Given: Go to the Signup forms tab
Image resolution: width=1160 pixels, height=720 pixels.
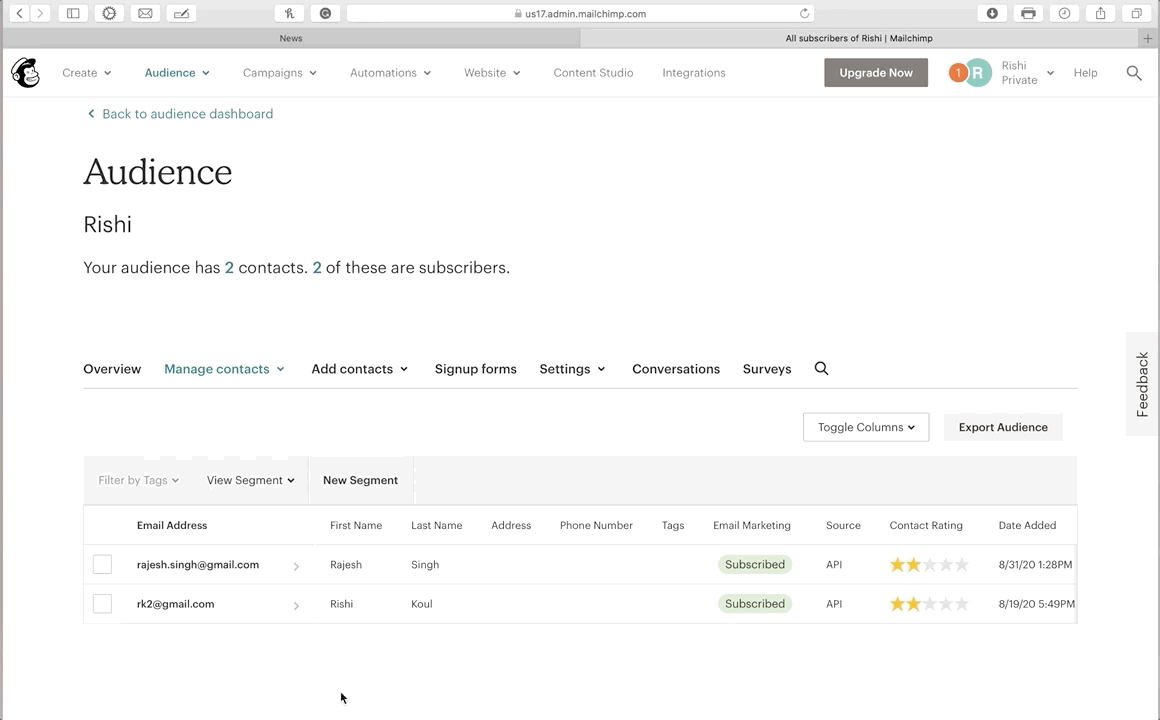Looking at the screenshot, I should click(475, 369).
